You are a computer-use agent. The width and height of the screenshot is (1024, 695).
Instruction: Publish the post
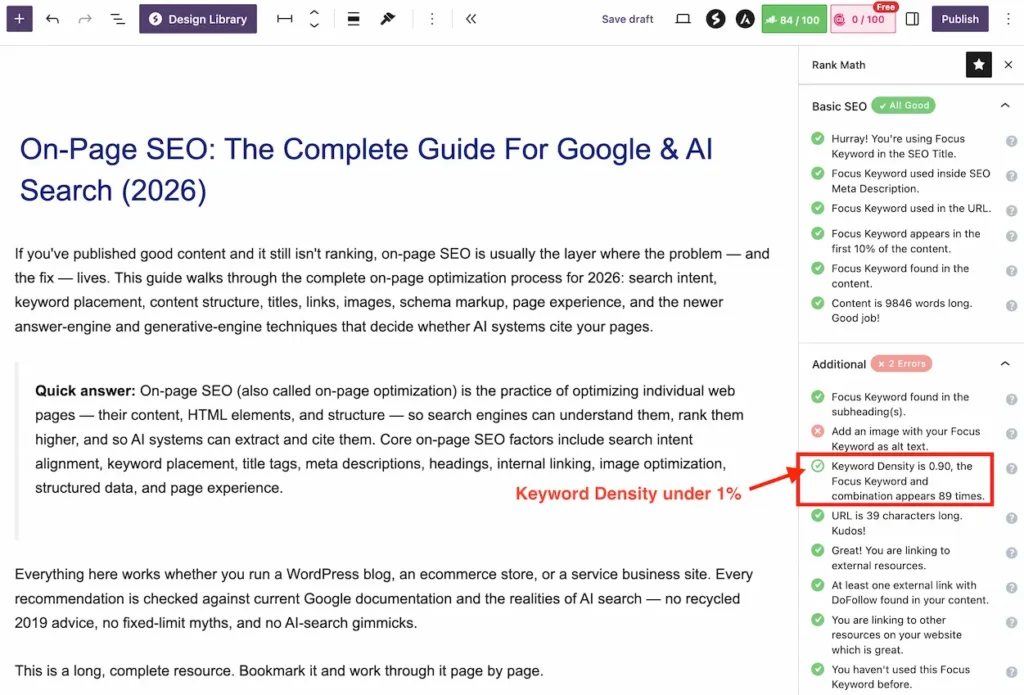959,19
